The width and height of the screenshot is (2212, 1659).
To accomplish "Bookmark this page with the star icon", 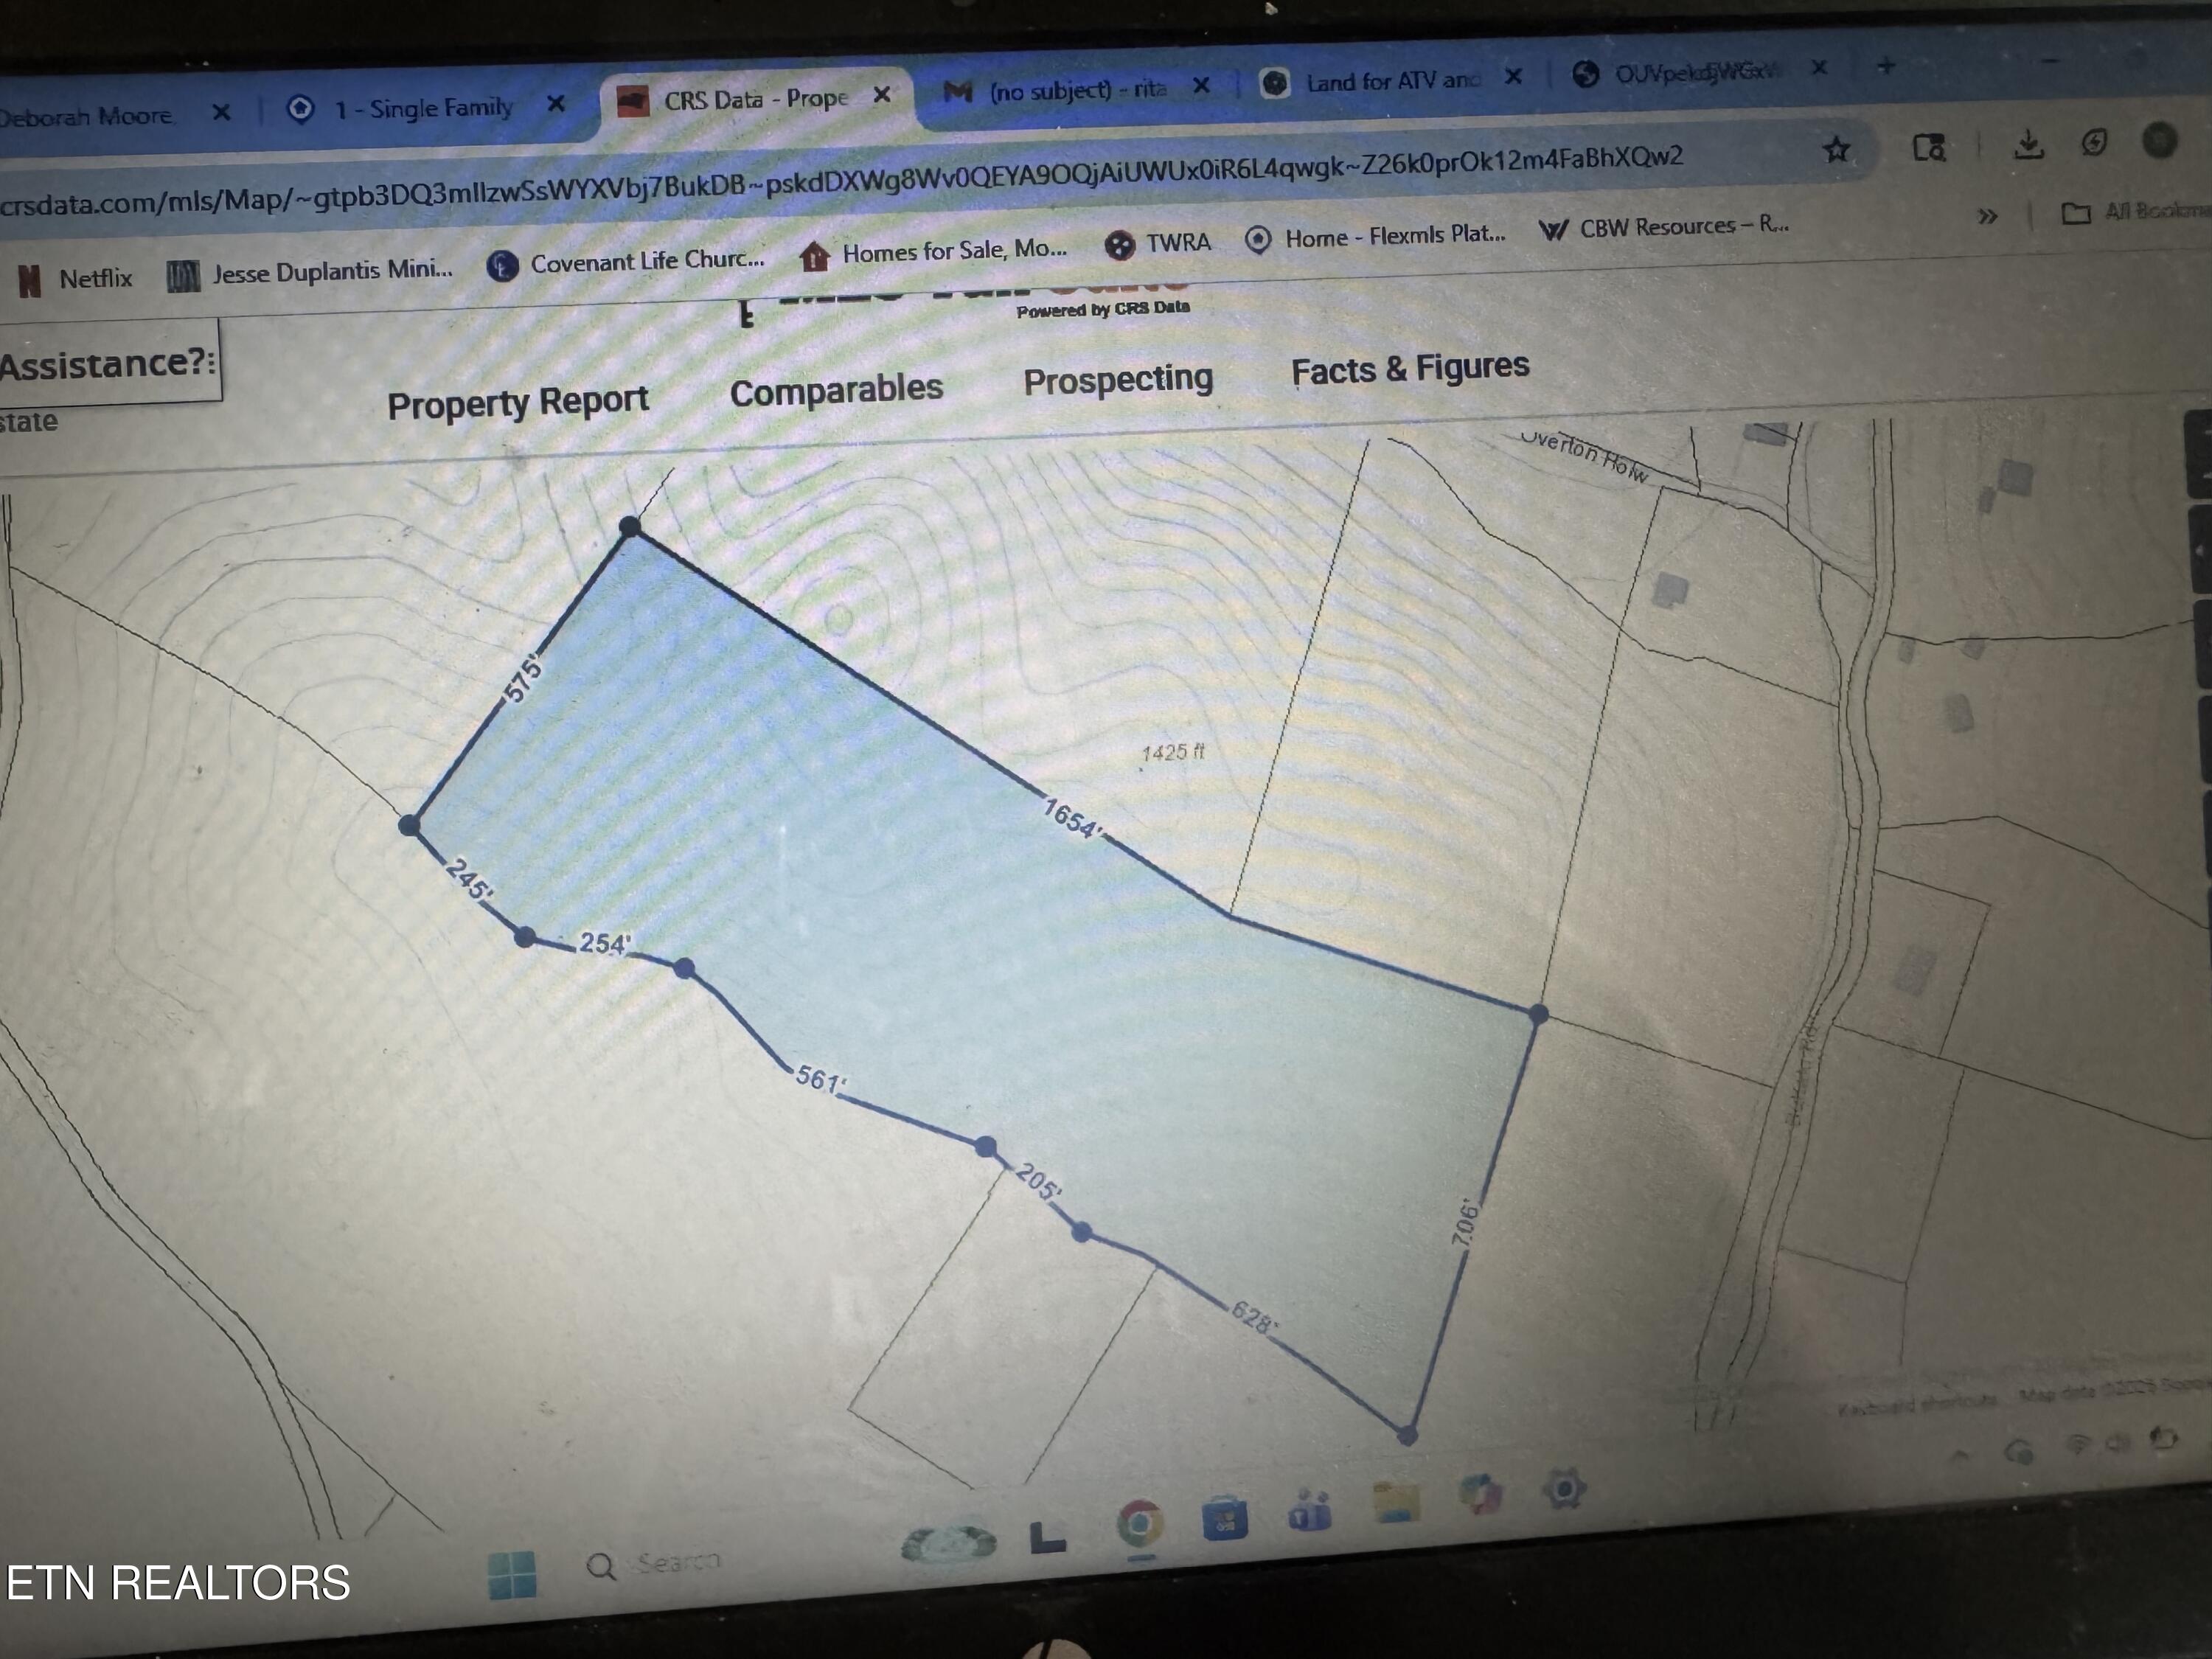I will (x=1836, y=150).
